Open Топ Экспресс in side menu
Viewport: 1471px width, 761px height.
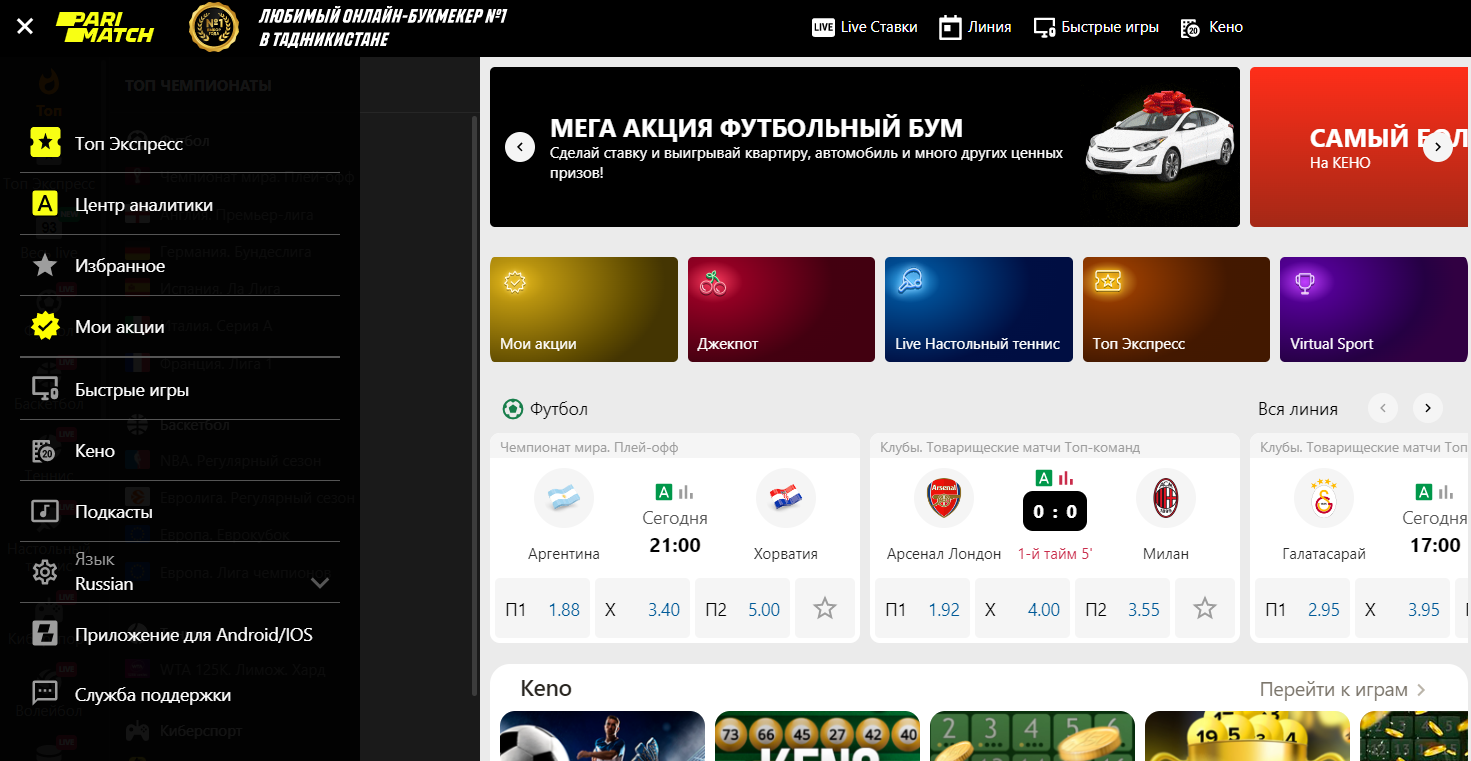click(x=180, y=143)
